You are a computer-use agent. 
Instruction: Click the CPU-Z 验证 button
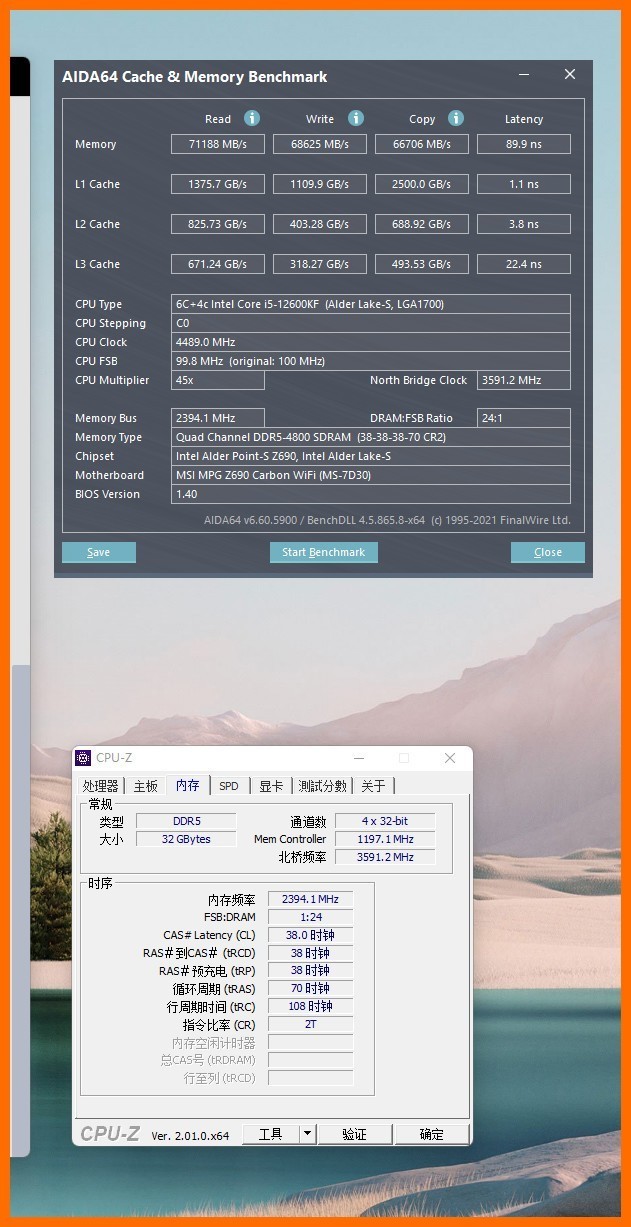354,1134
